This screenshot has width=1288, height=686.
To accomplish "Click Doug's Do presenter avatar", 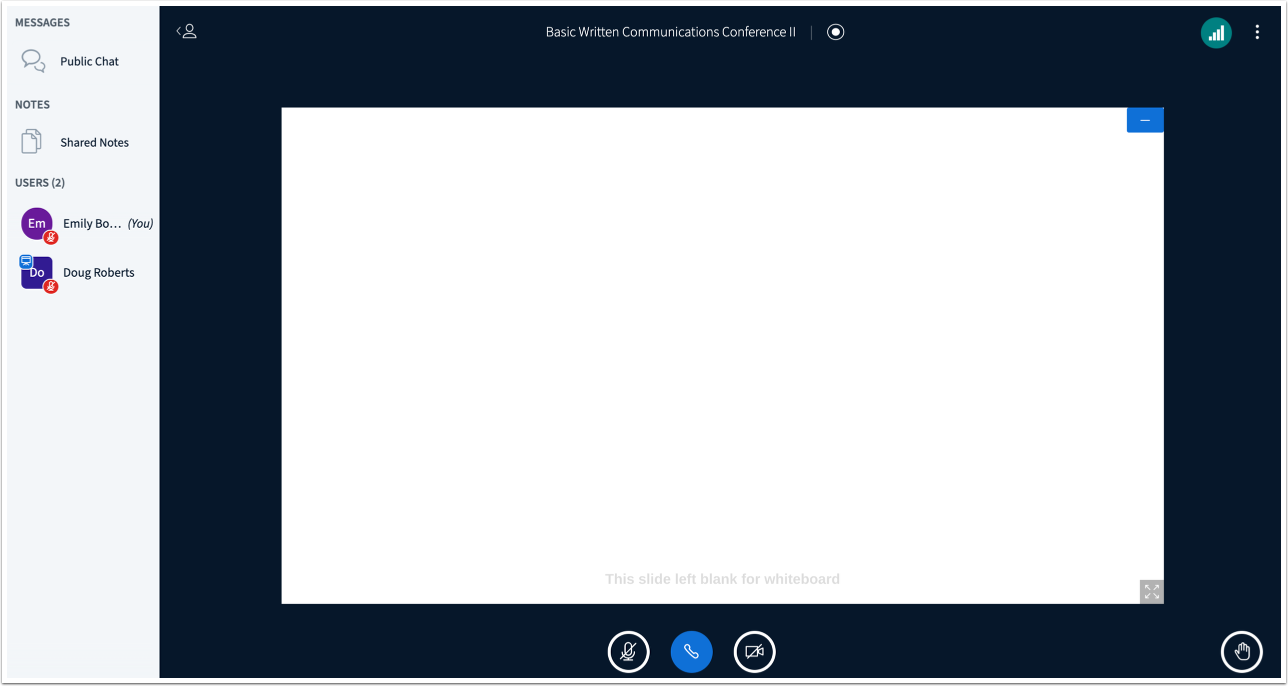I will 37,273.
